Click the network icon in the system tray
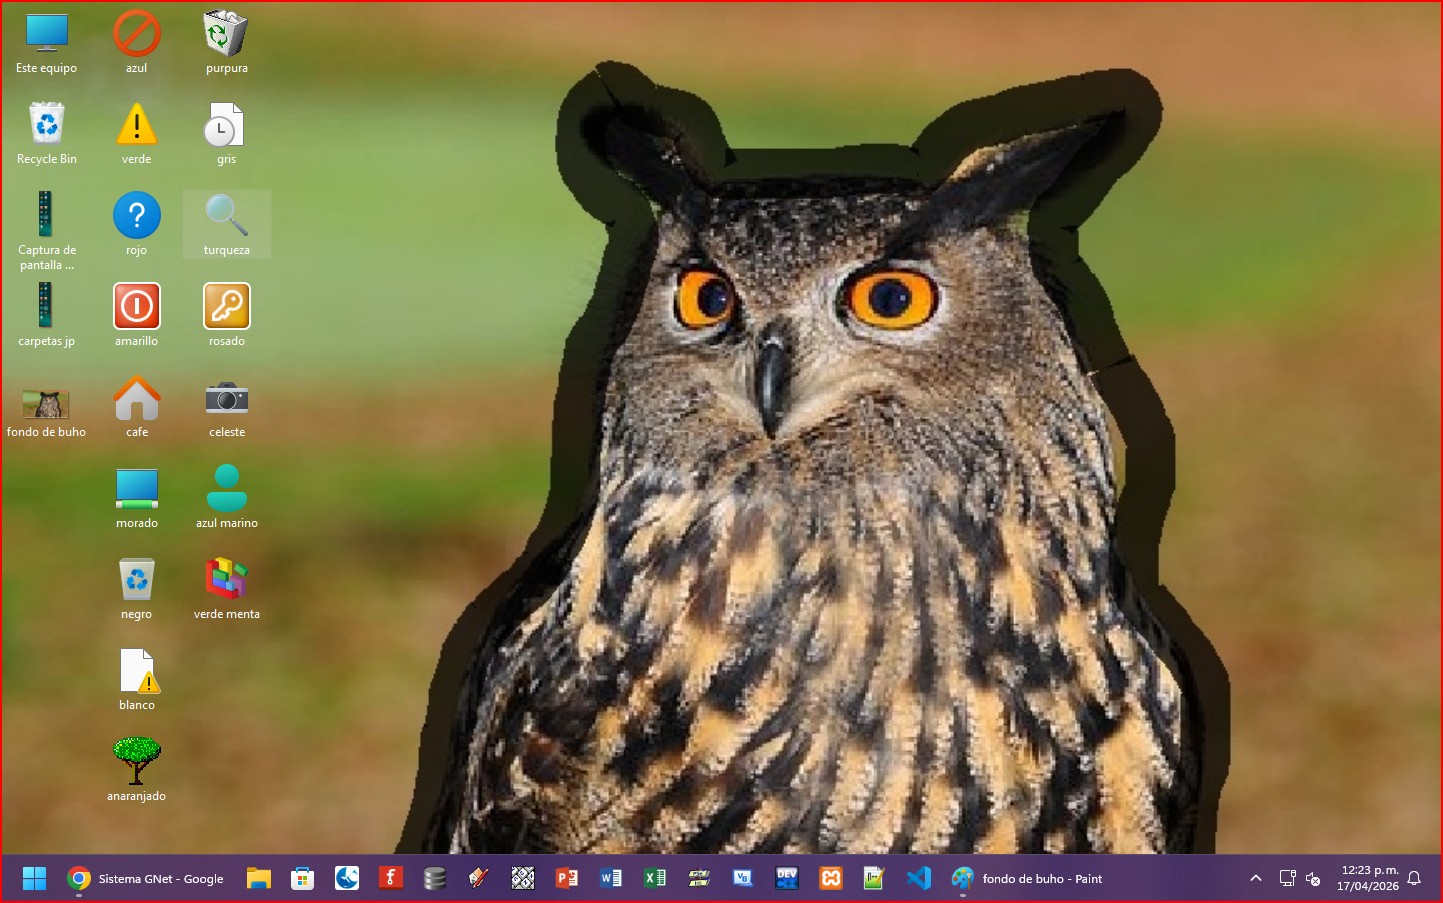1443x903 pixels. tap(1287, 878)
